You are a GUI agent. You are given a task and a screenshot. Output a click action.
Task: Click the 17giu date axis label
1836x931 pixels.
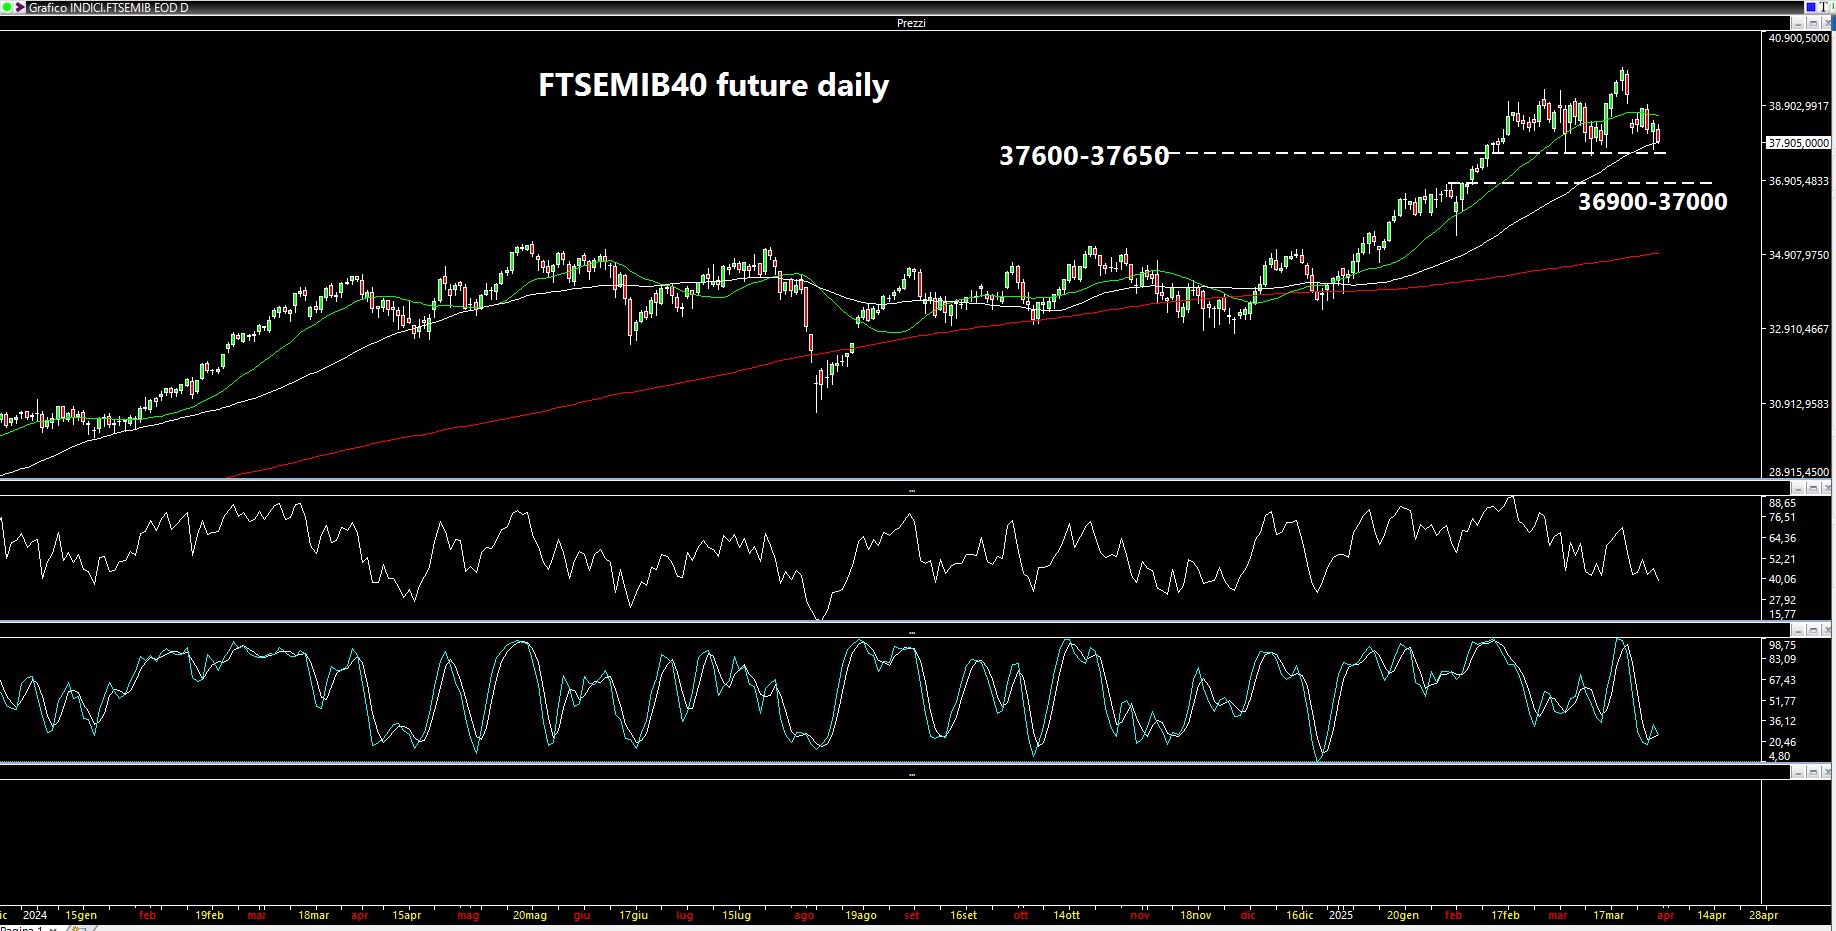633,915
